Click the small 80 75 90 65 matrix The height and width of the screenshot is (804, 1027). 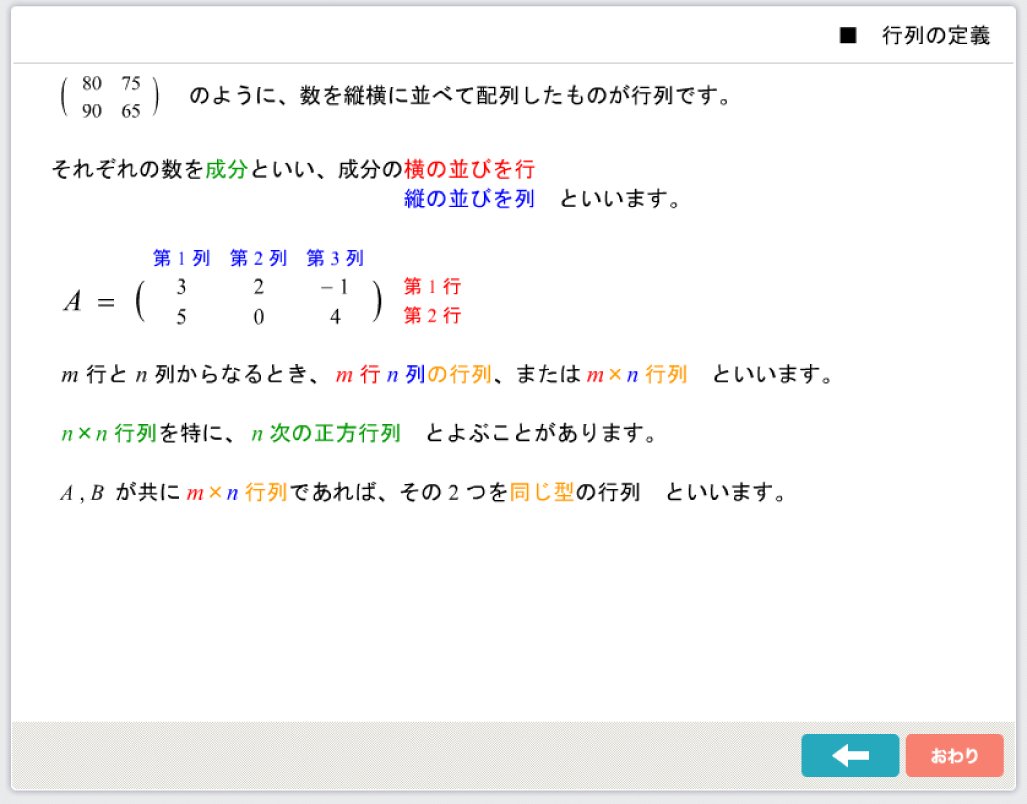(x=110, y=97)
